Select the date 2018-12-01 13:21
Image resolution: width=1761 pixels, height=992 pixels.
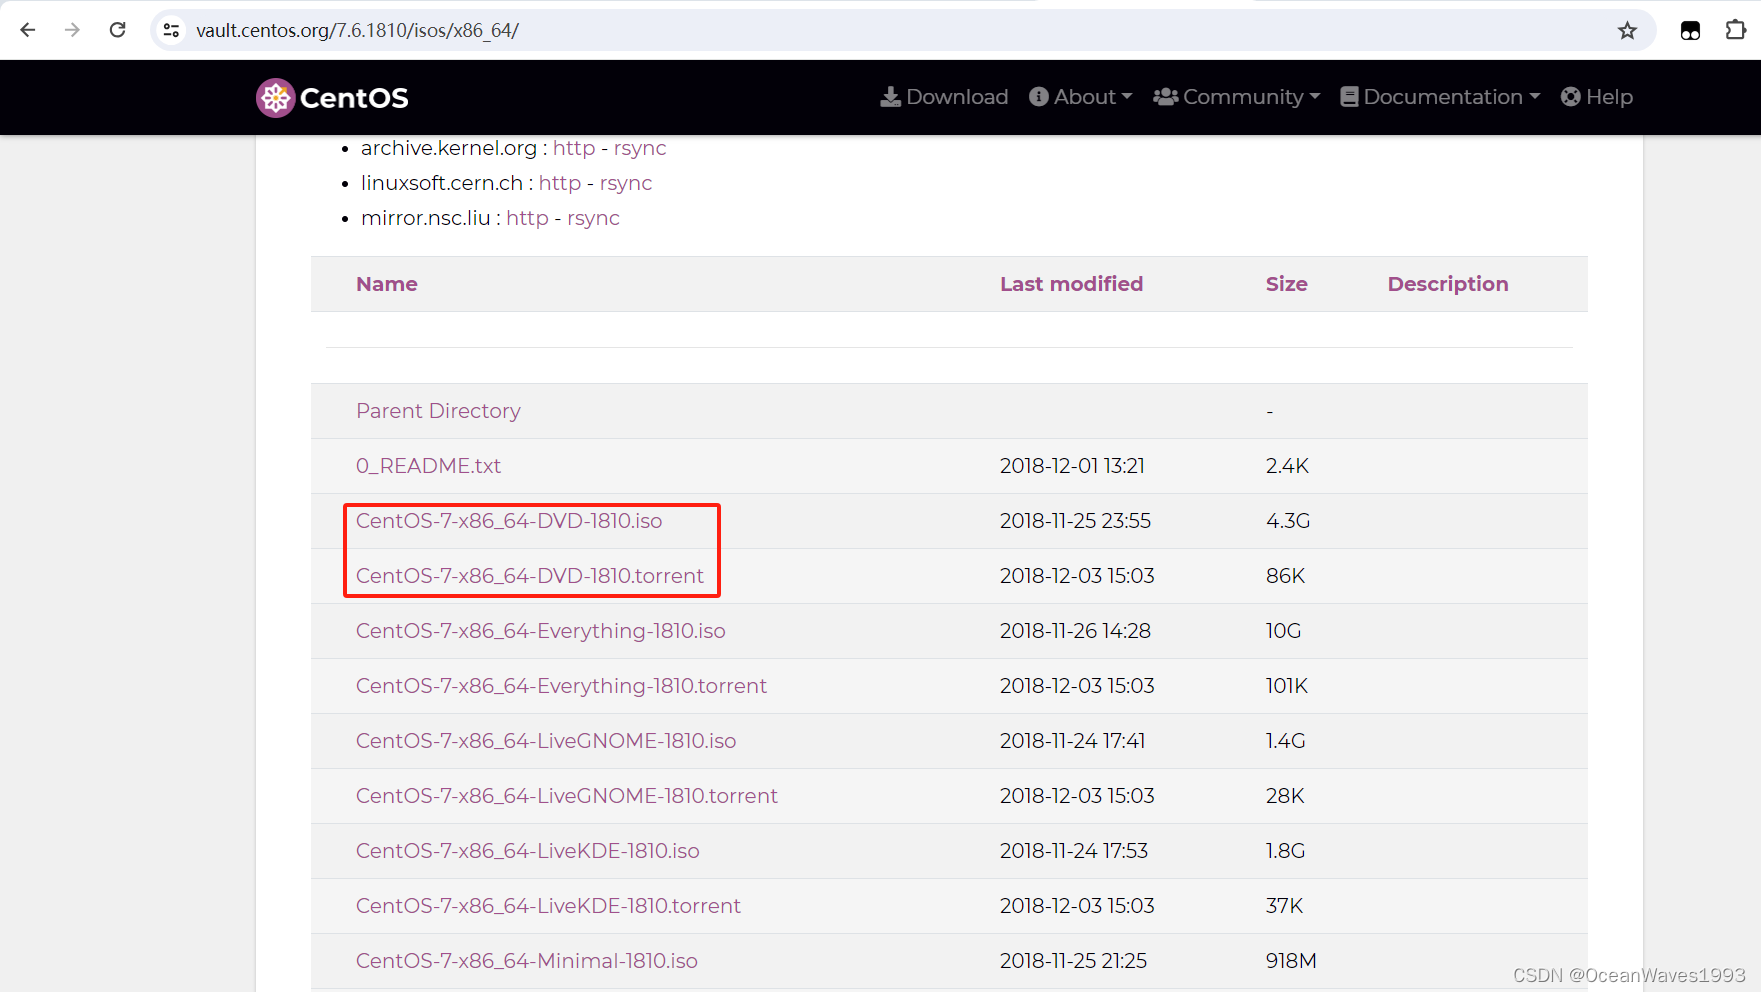(1072, 466)
